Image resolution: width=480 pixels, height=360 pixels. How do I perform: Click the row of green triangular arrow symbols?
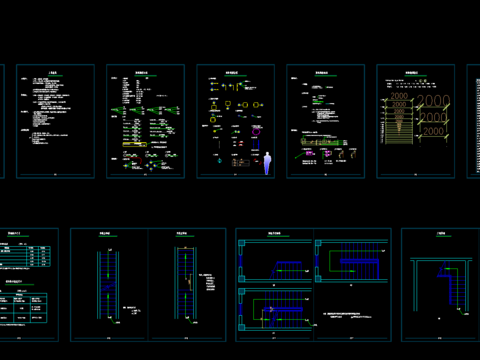(145, 110)
